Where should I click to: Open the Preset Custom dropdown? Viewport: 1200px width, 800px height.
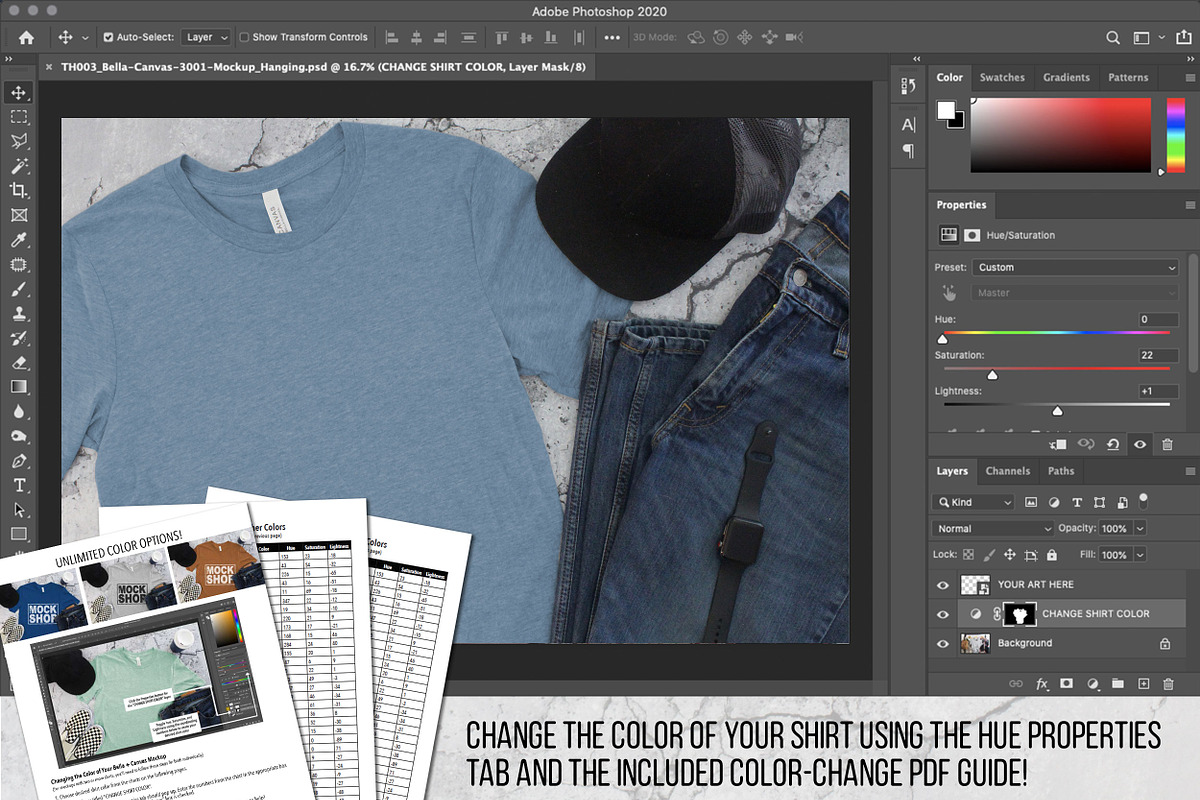click(x=1076, y=268)
